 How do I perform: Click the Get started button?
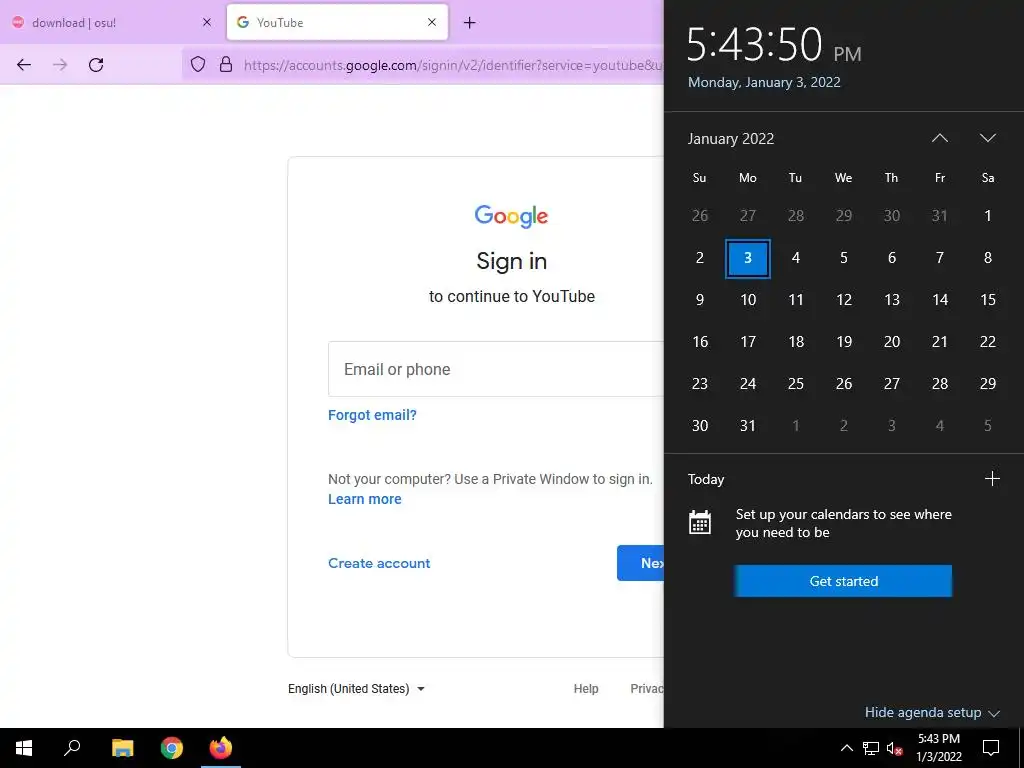point(843,581)
